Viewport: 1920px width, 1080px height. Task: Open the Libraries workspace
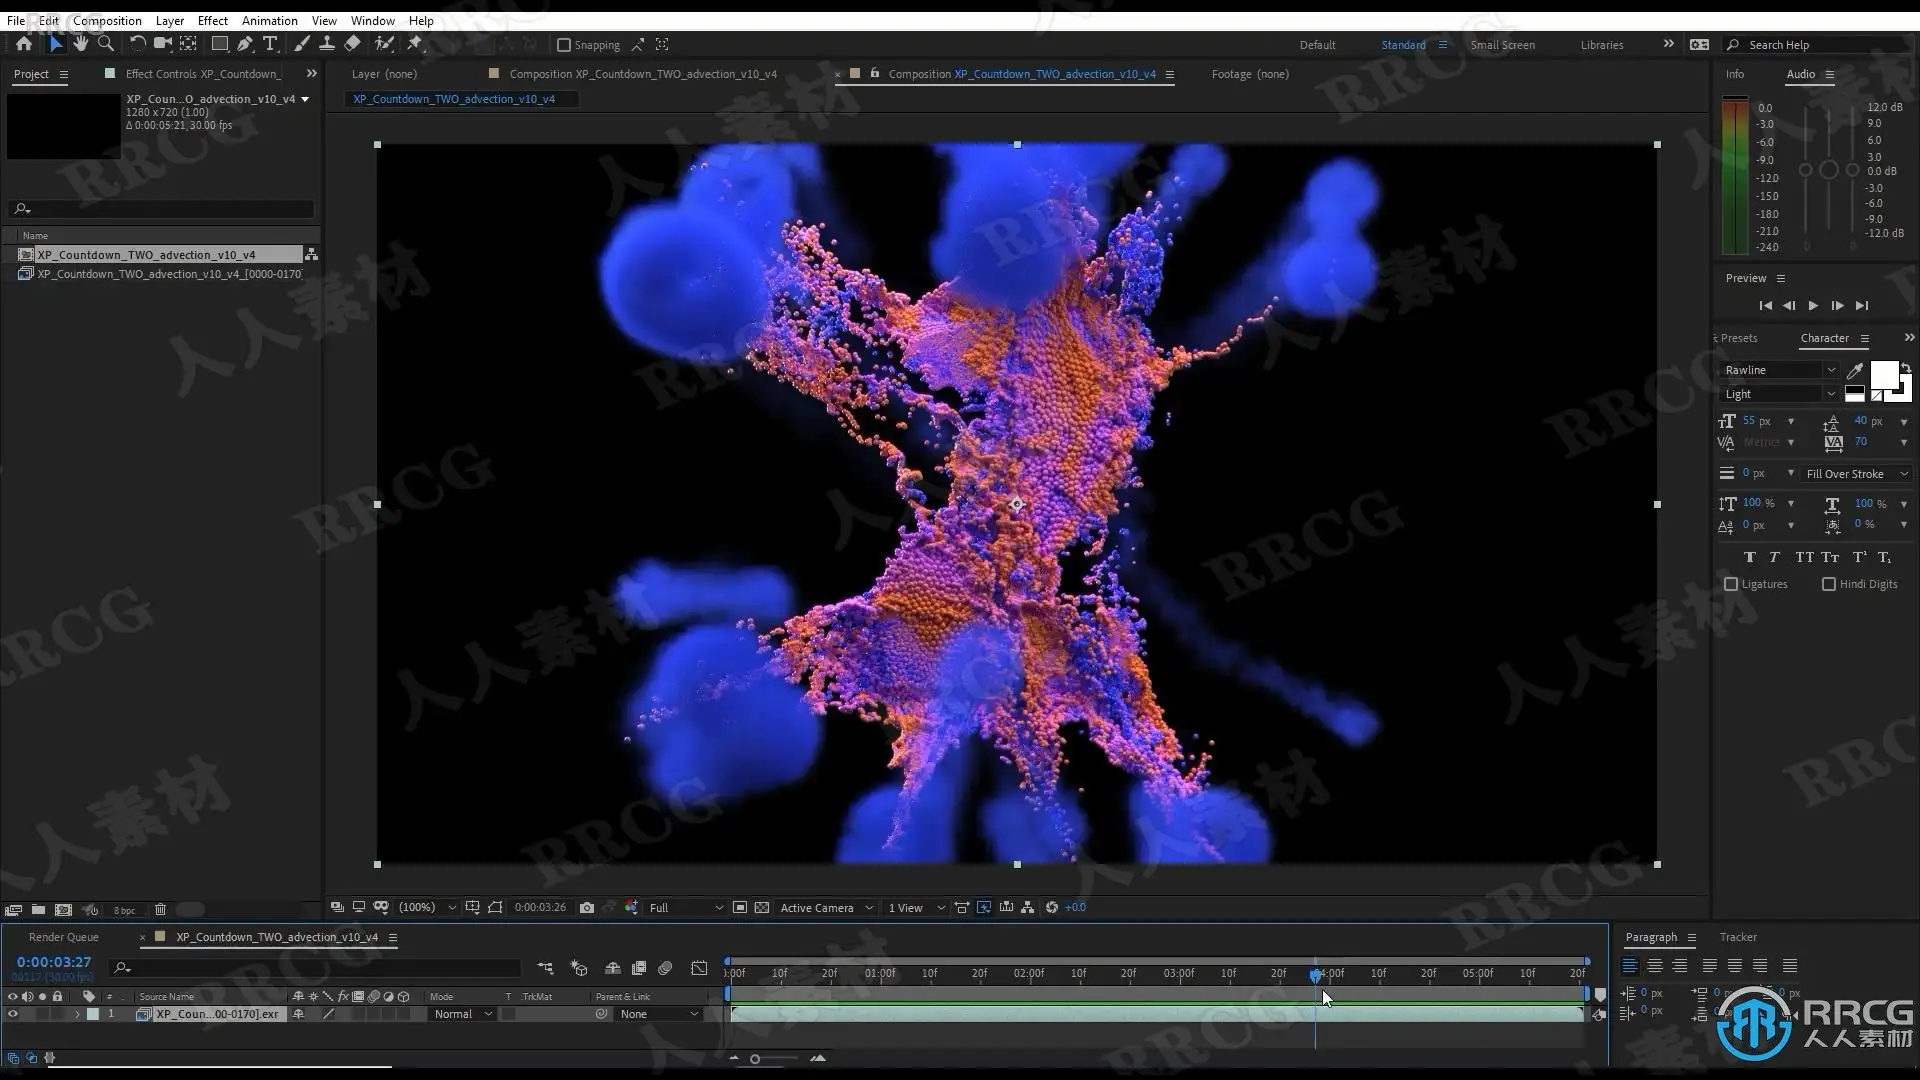1601,45
